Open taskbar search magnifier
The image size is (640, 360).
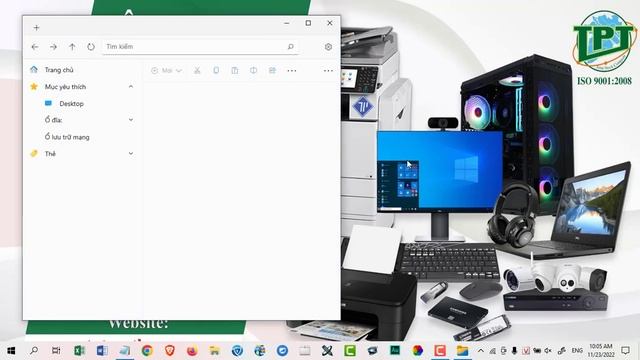click(x=34, y=351)
